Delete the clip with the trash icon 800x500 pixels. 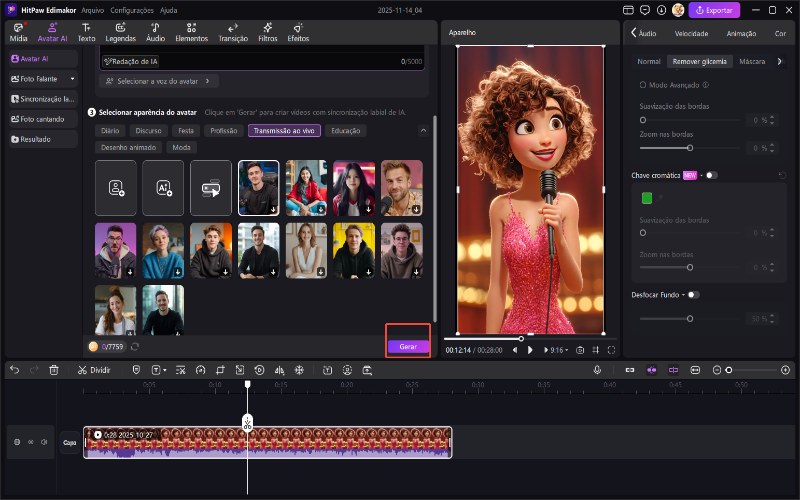54,370
